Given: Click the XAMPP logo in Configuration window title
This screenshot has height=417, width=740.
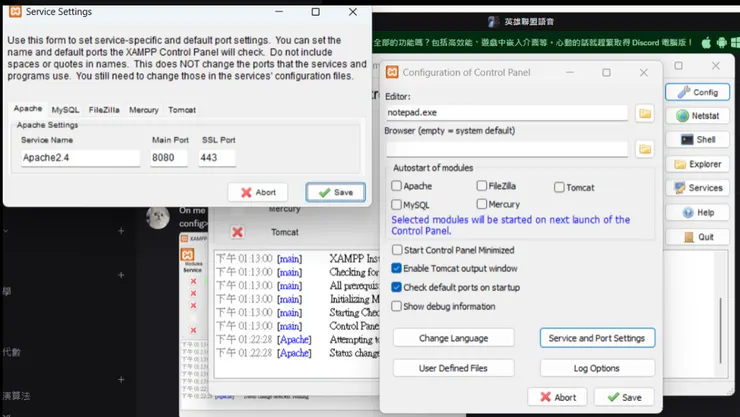Looking at the screenshot, I should [392, 72].
